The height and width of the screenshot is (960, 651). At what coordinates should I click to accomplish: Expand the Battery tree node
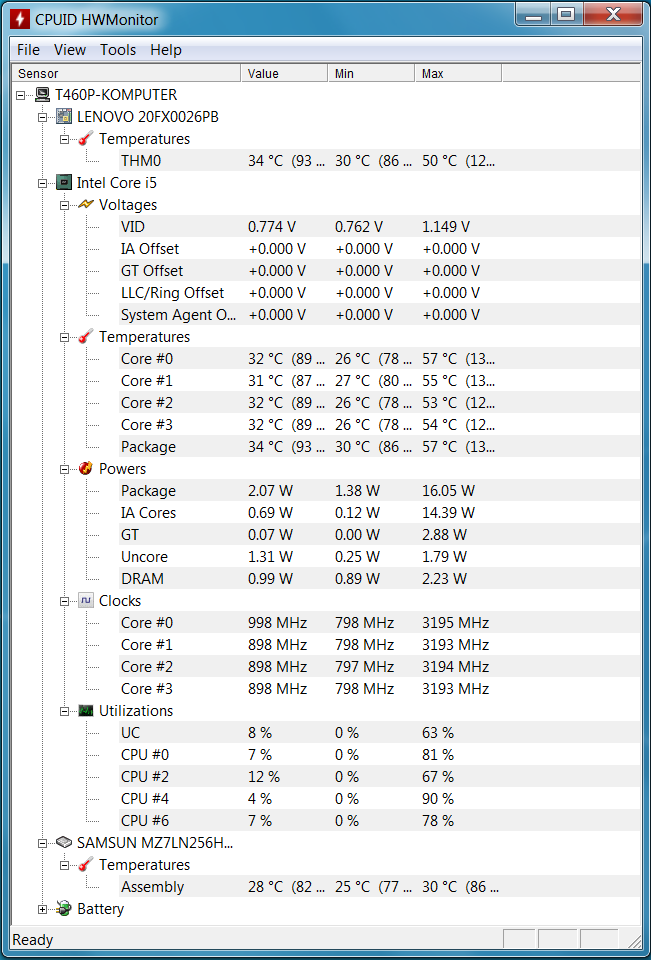(x=42, y=909)
